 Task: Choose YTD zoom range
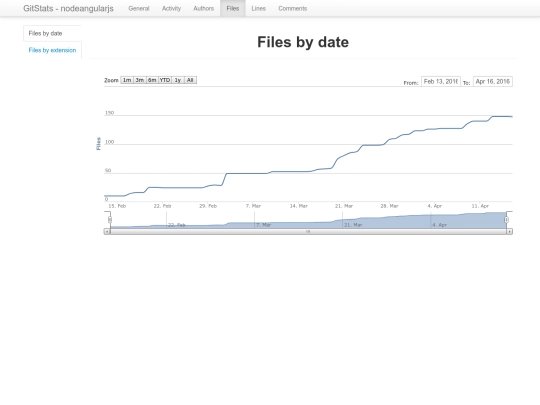click(165, 80)
